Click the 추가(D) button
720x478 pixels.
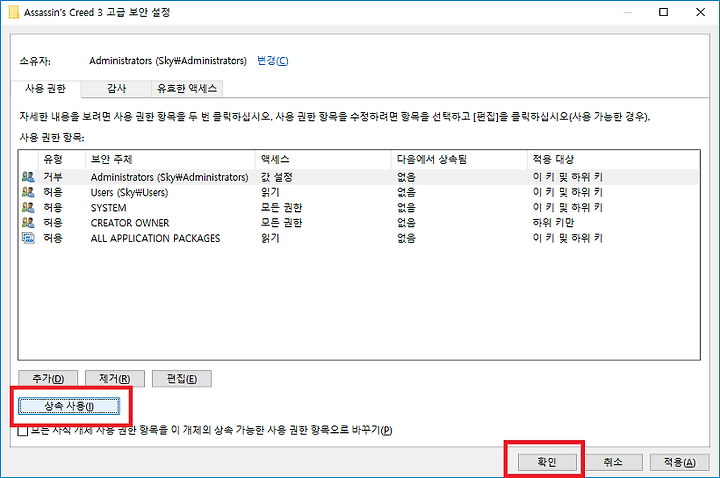coord(48,379)
